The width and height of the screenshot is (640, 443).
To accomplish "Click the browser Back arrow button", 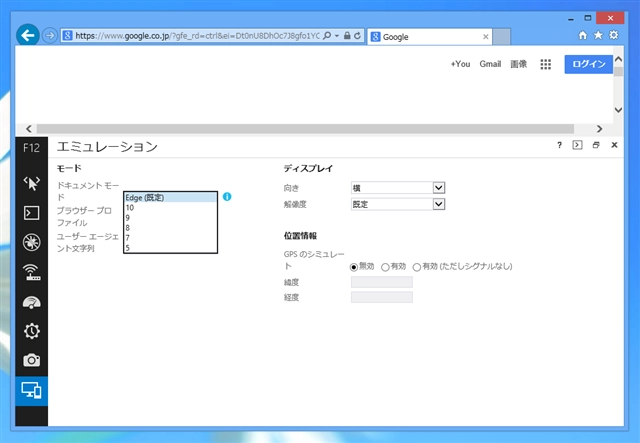I will tap(28, 36).
